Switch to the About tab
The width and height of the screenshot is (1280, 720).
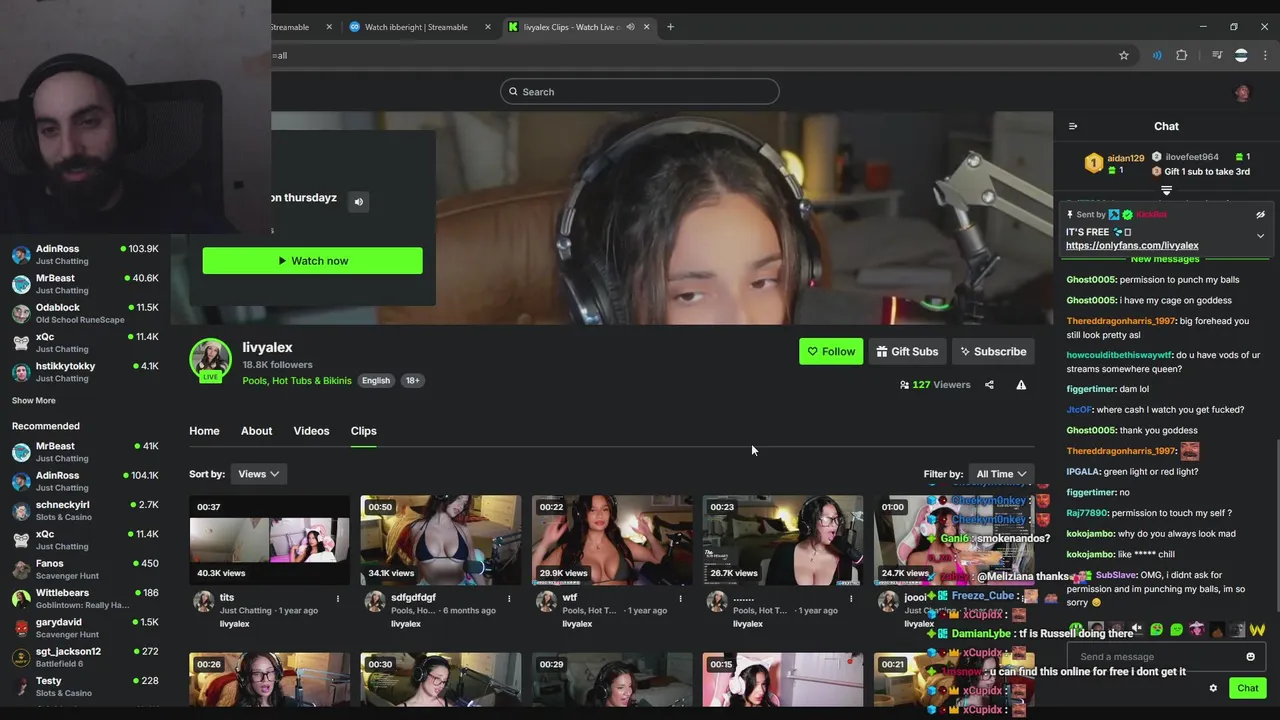click(256, 431)
